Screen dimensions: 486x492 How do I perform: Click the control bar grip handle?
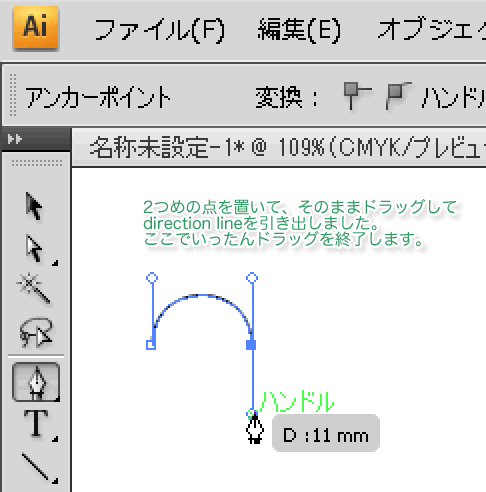[13, 95]
